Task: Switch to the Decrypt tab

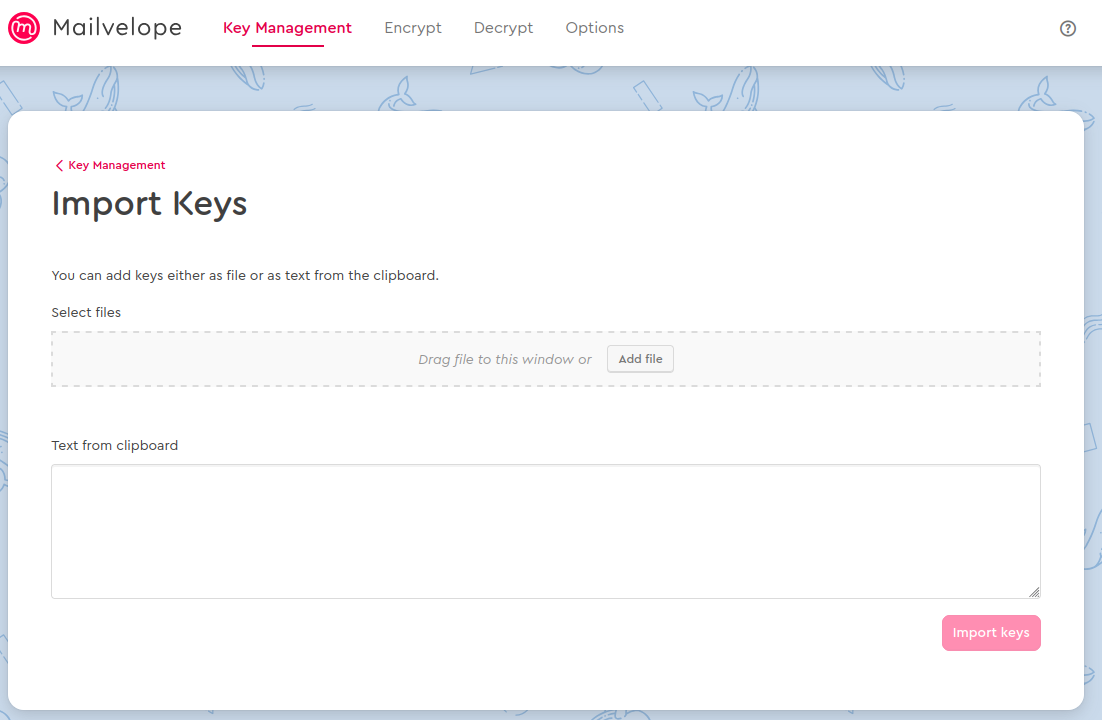Action: (x=503, y=28)
